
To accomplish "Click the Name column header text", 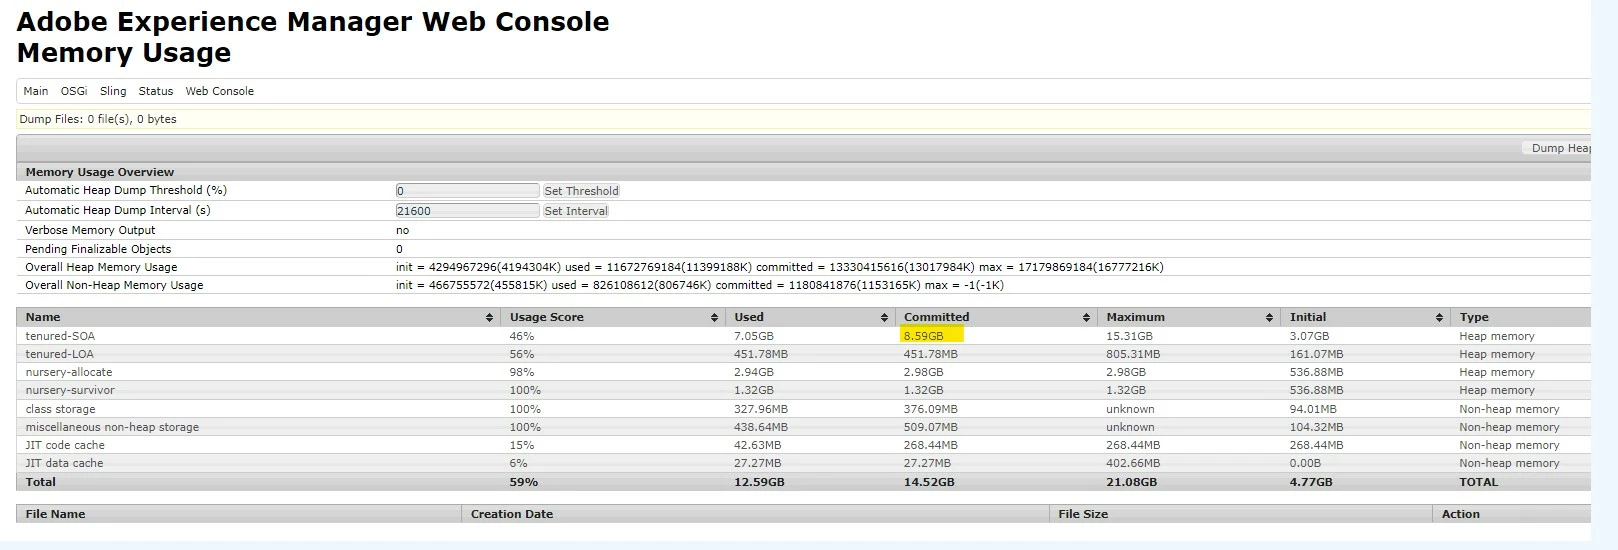I will click(43, 317).
